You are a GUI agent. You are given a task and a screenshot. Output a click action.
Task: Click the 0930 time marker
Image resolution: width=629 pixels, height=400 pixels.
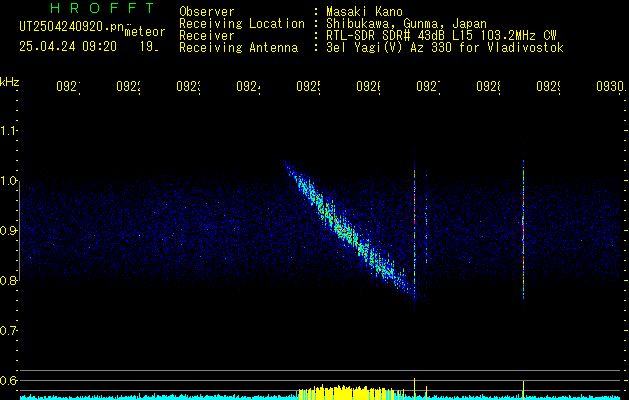610,87
